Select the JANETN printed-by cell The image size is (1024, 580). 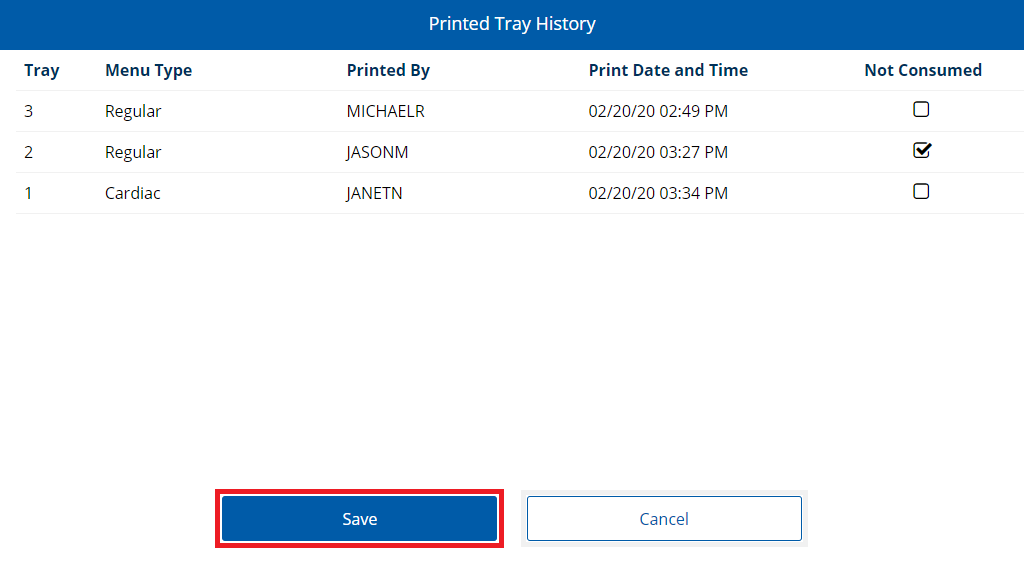click(374, 193)
